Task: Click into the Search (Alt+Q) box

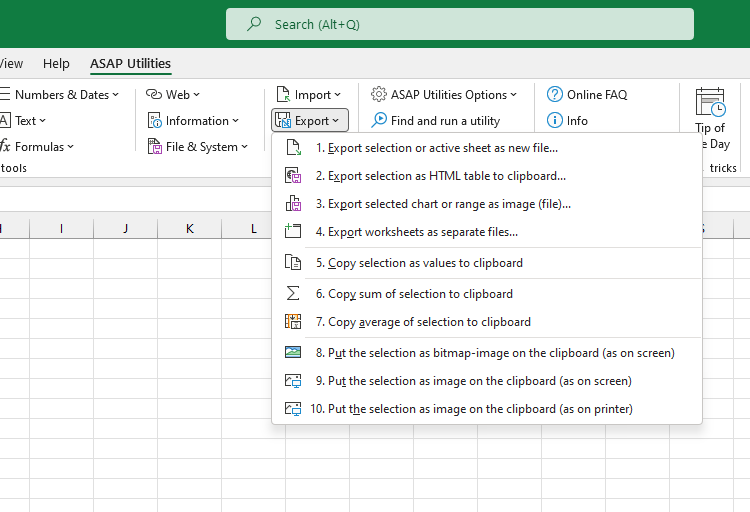Action: (460, 24)
